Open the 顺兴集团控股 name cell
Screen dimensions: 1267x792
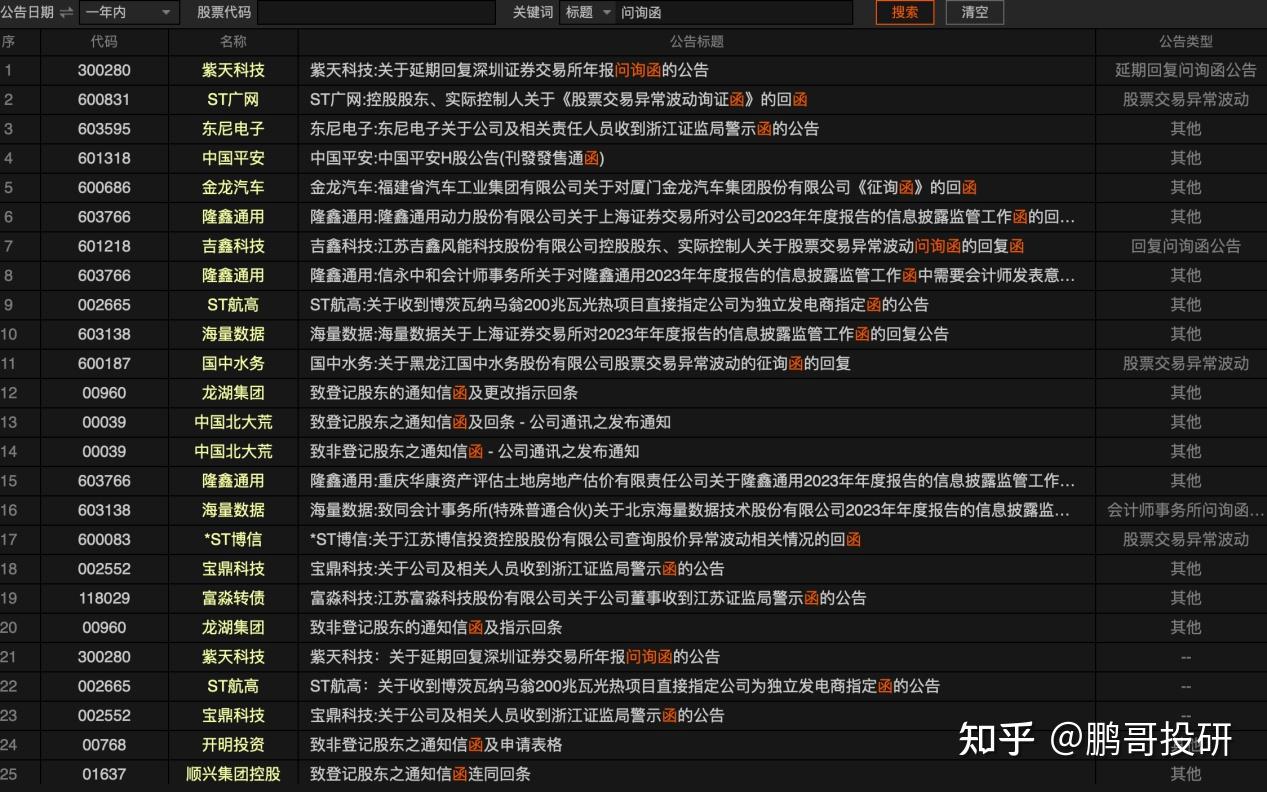coord(233,774)
